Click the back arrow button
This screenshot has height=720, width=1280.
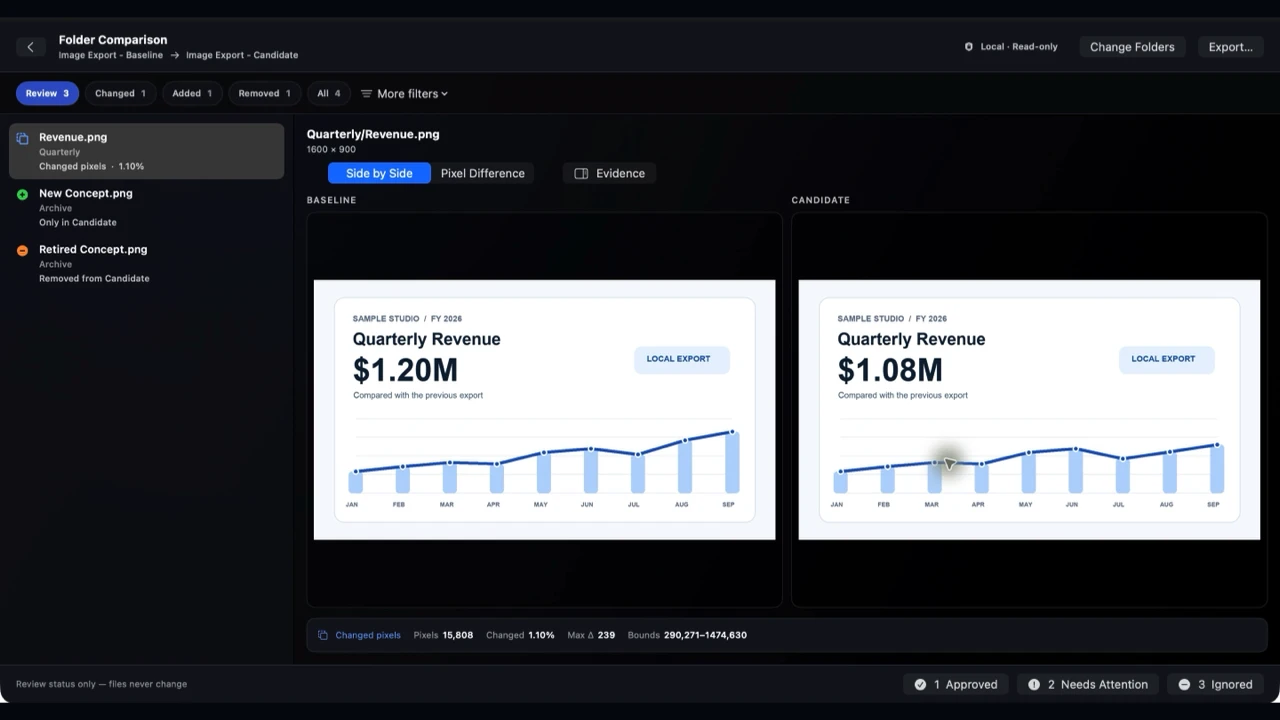coord(30,47)
